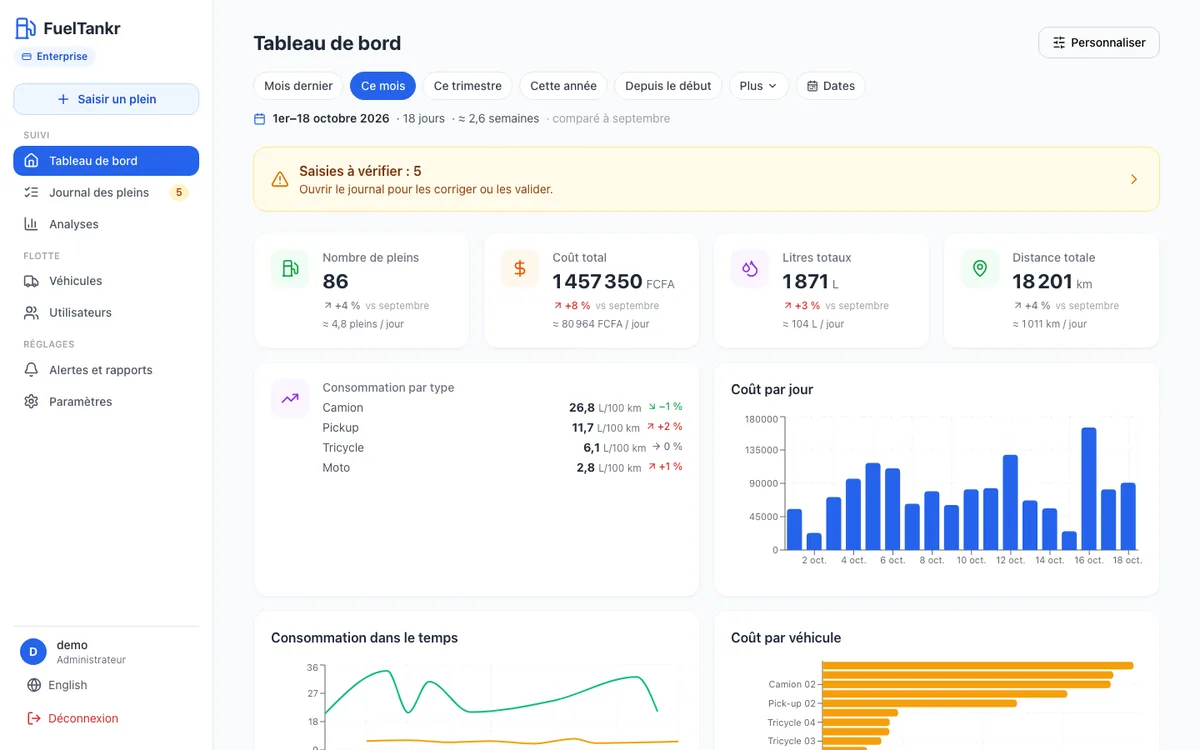Click the badge 5 beside Journal des pleins
The height and width of the screenshot is (750, 1200).
pos(179,193)
